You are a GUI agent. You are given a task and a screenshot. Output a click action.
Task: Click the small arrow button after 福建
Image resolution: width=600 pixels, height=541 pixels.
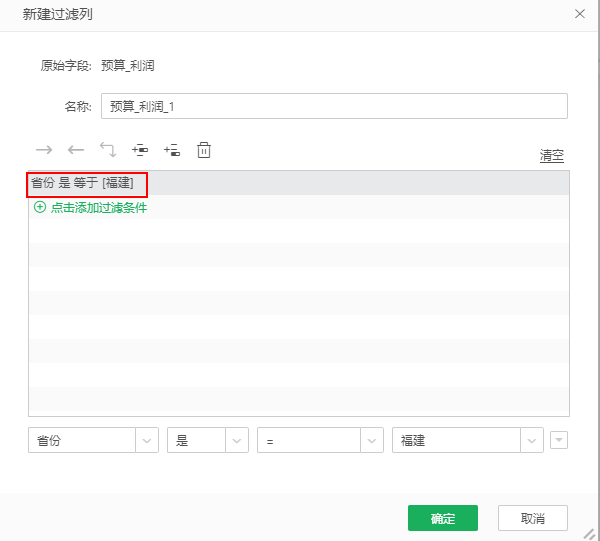click(x=559, y=440)
